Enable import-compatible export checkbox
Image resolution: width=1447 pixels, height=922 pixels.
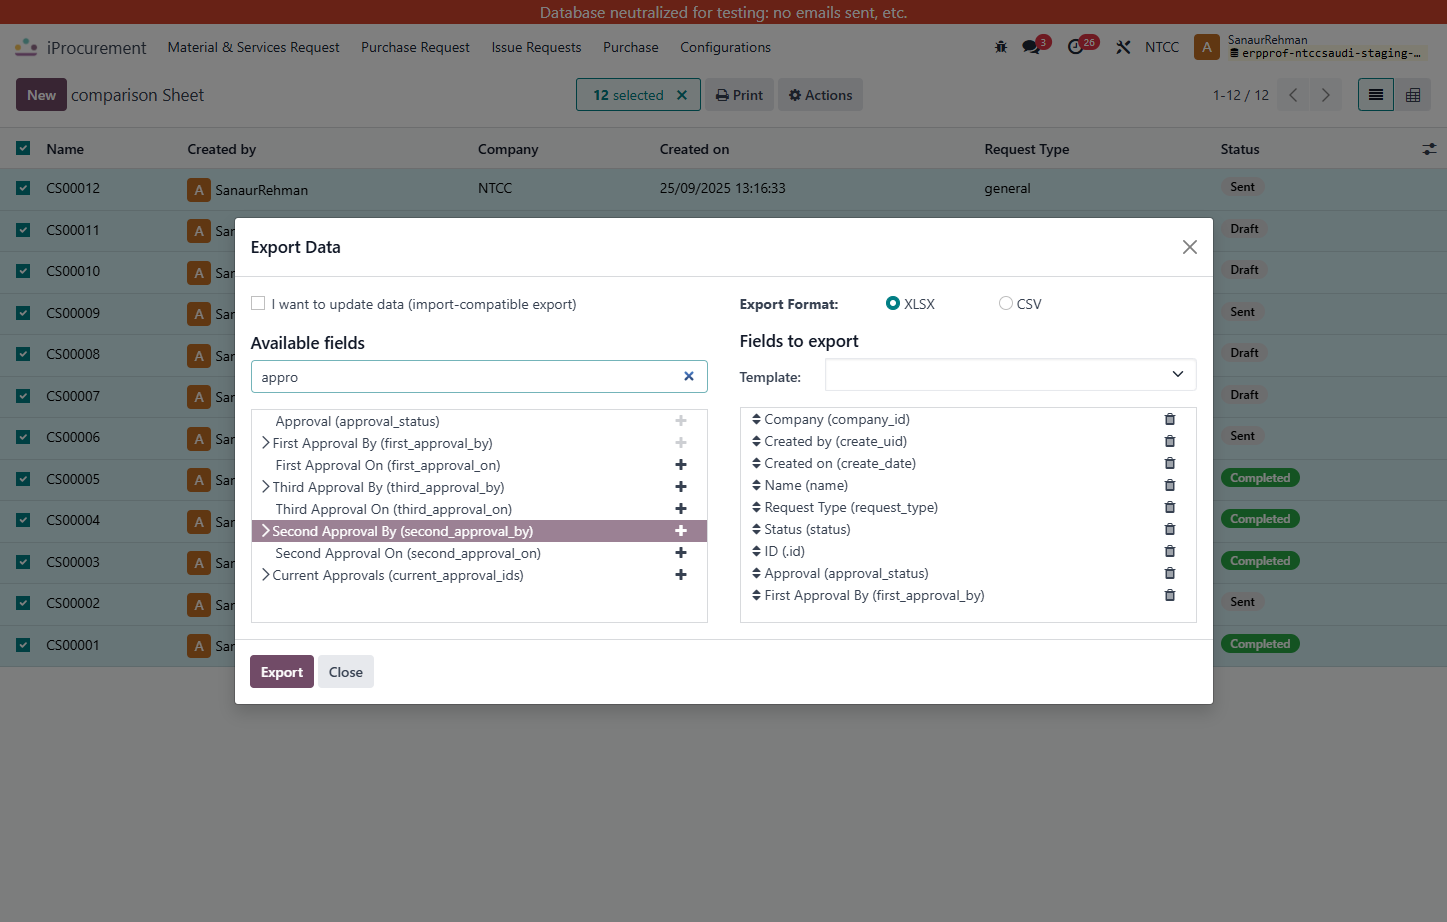(x=258, y=303)
